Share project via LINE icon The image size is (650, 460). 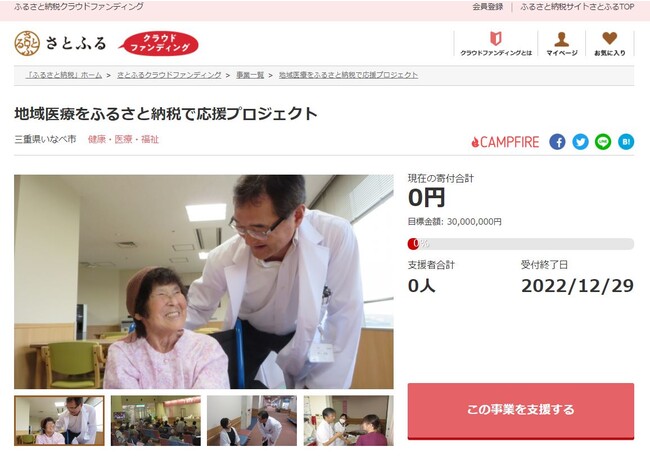click(x=603, y=142)
